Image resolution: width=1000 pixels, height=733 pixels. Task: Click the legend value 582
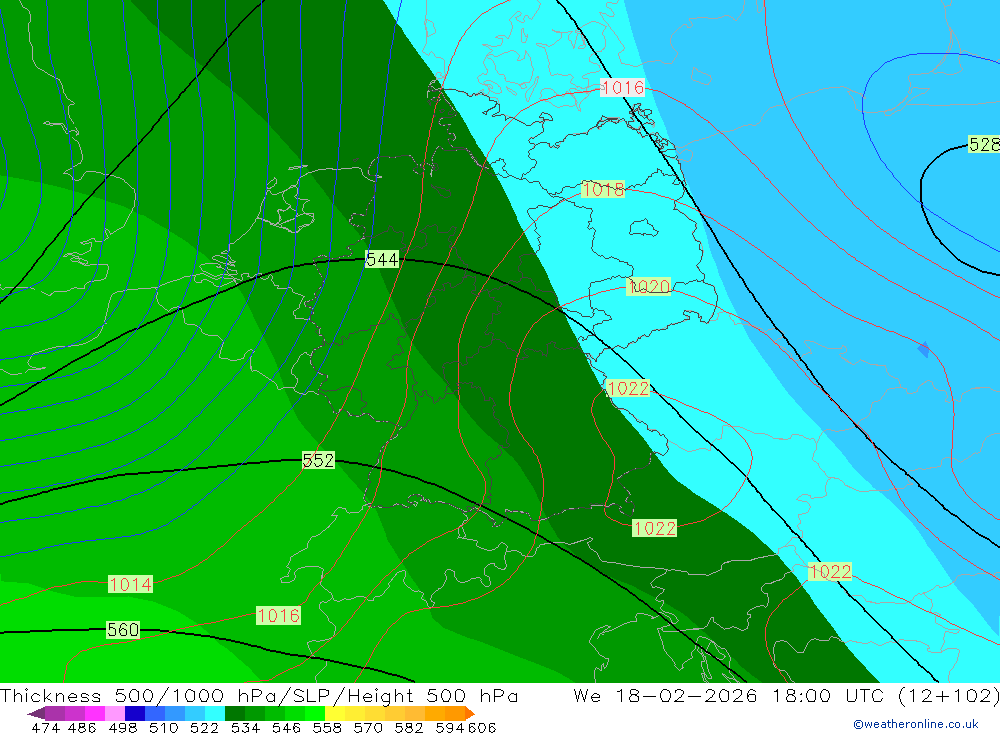408,728
